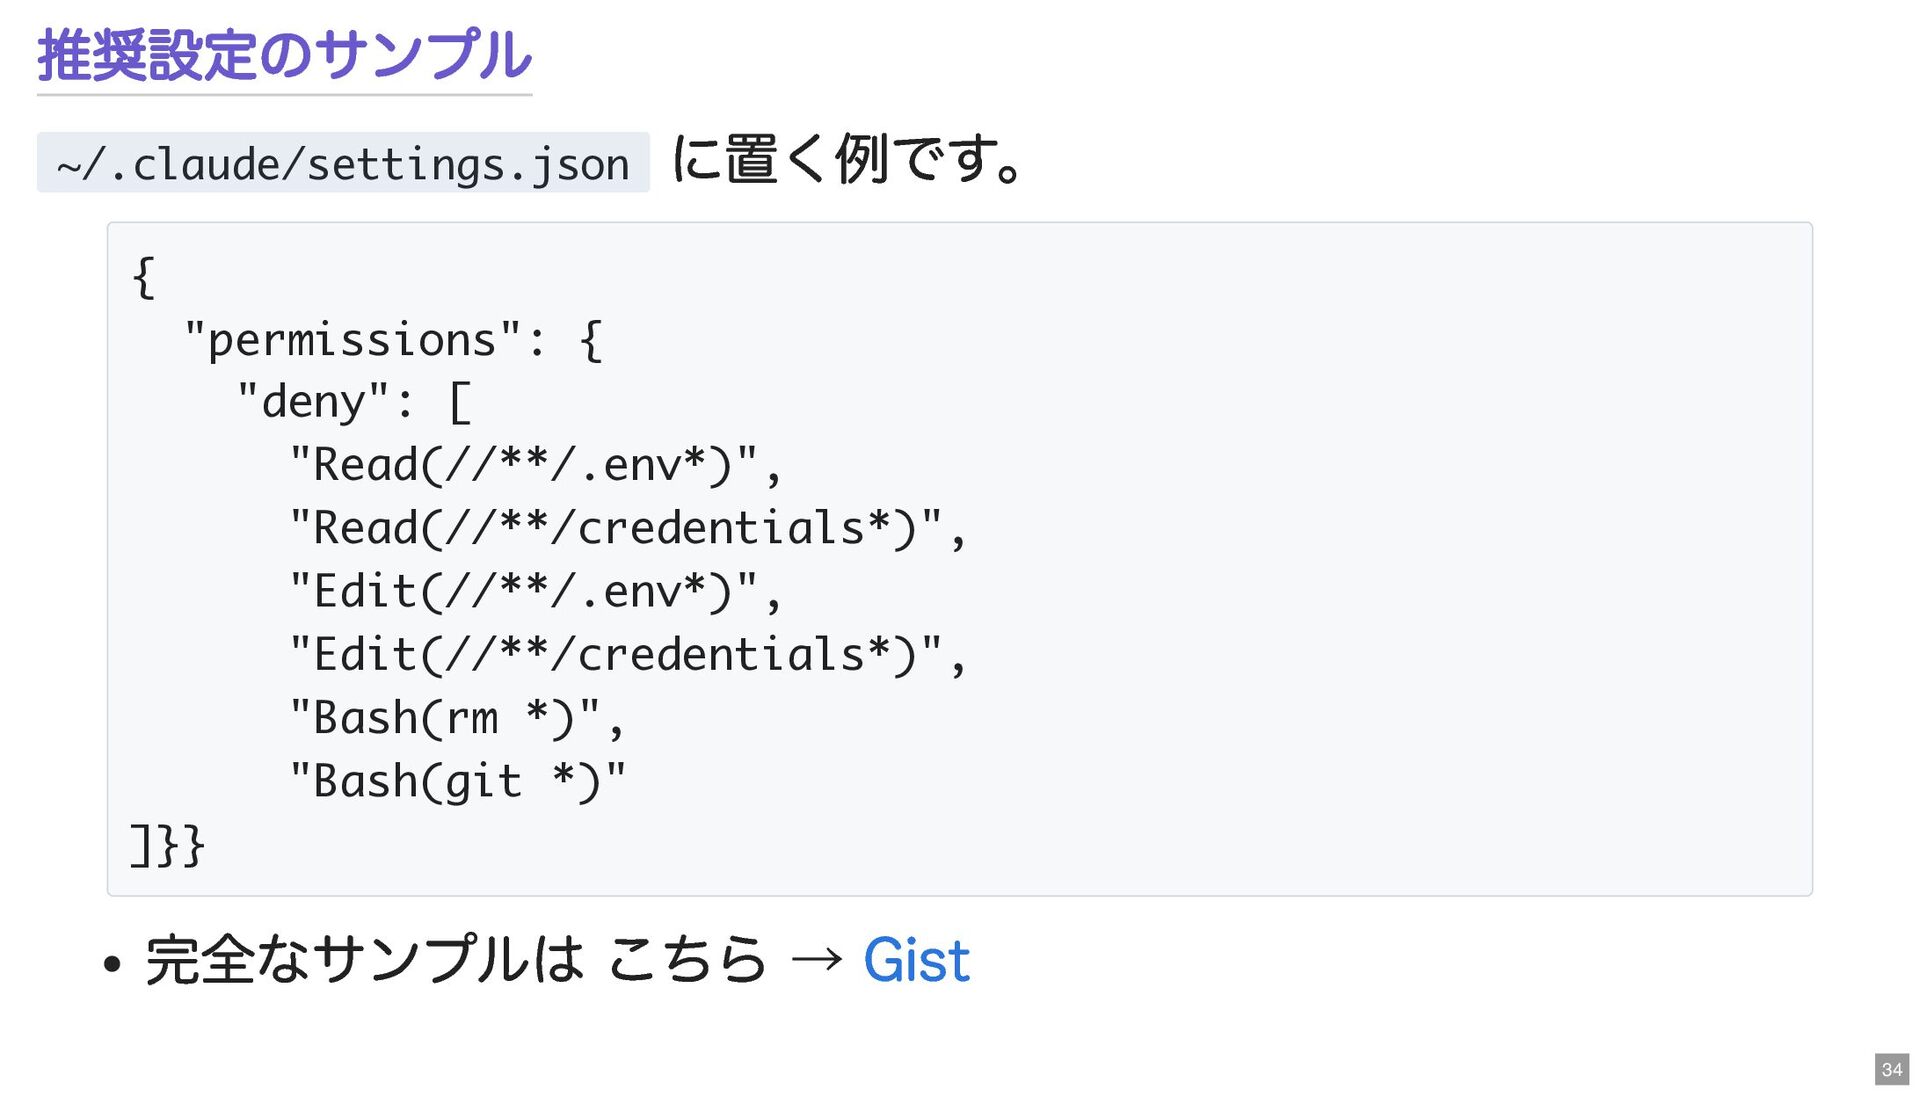Viewport: 1920px width, 1097px height.
Task: Click the word こちら before the arrow
Action: (687, 961)
